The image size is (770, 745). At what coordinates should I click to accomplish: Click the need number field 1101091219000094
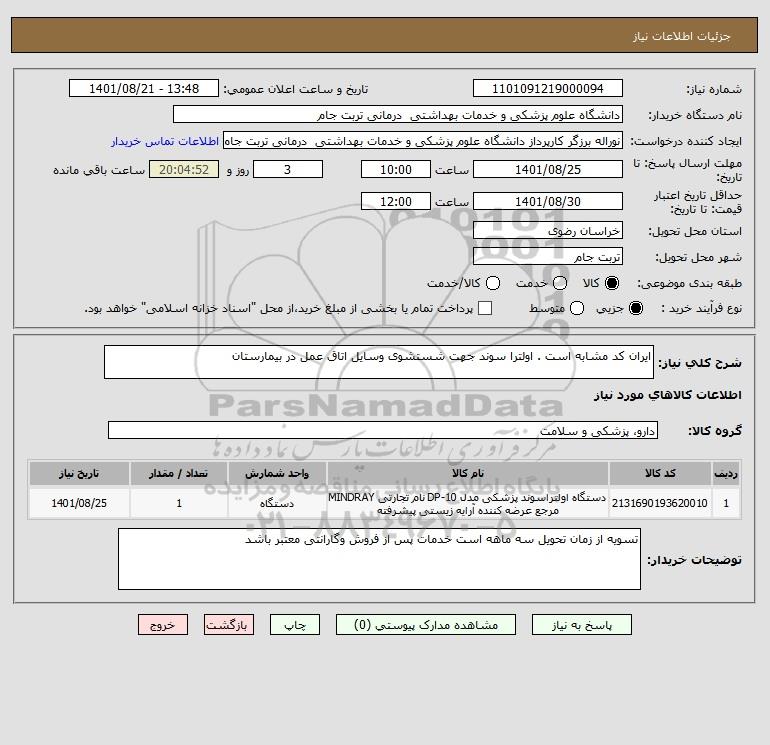tap(548, 88)
